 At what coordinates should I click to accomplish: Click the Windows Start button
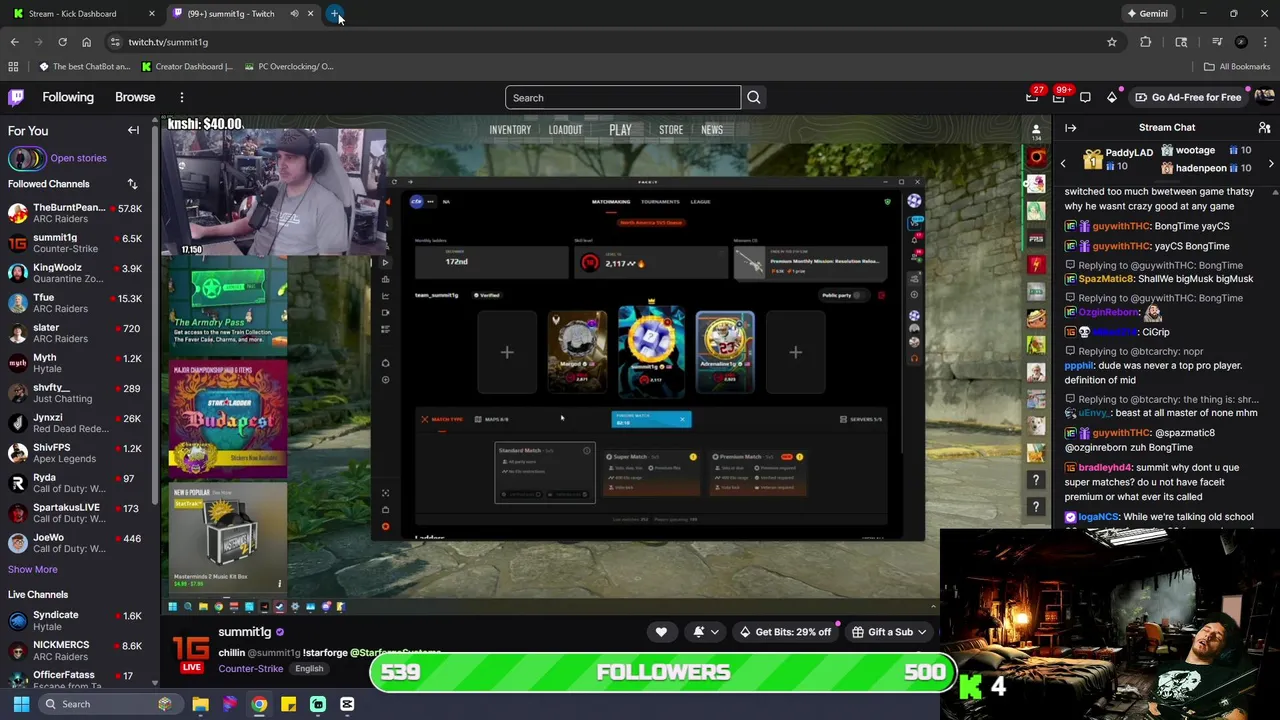(x=21, y=704)
